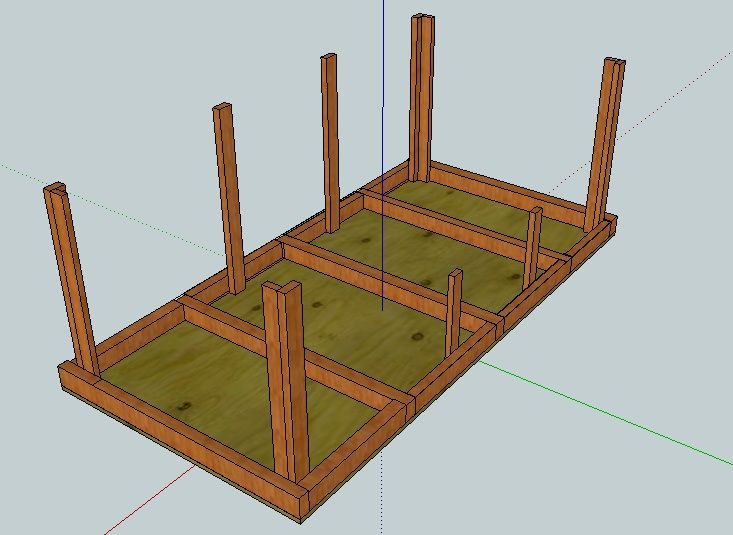Click the dotted red axis at upper right
The height and width of the screenshot is (535, 733).
(680, 92)
